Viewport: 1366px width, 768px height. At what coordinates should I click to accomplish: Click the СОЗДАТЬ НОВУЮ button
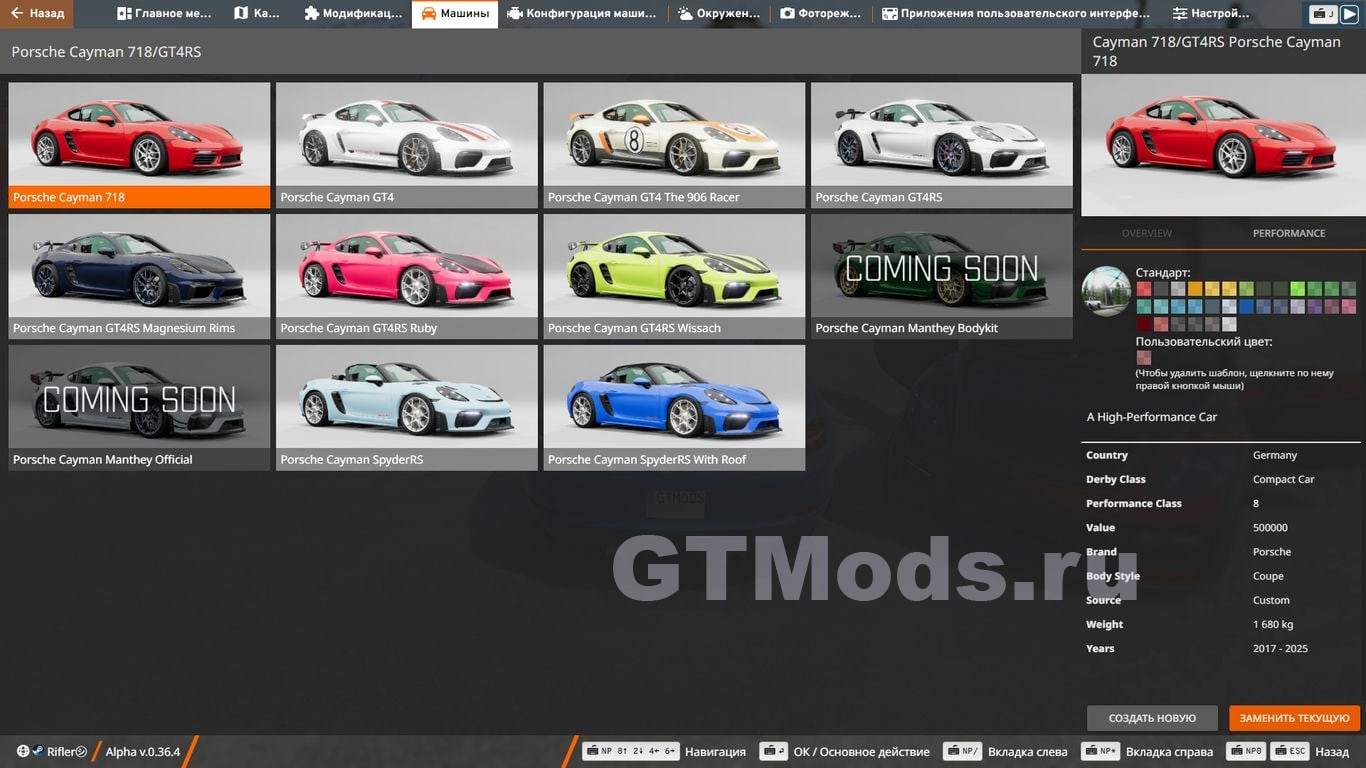point(1152,718)
